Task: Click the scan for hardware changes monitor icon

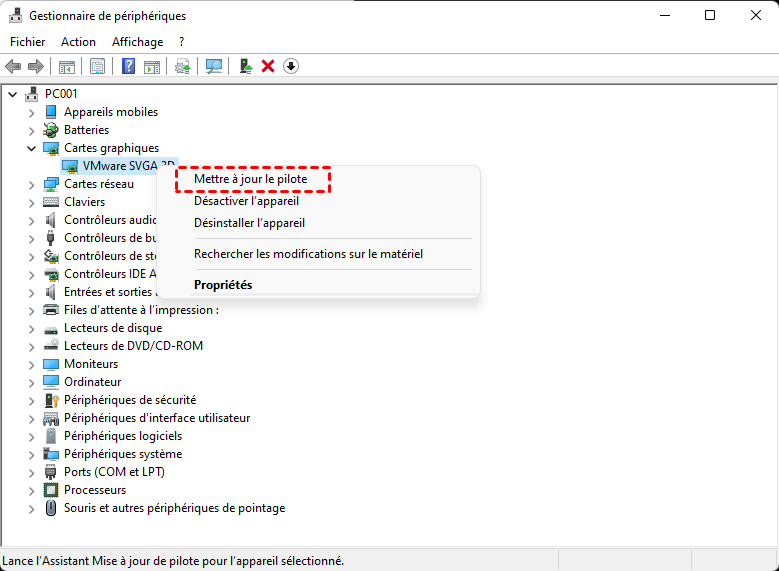Action: pos(213,66)
